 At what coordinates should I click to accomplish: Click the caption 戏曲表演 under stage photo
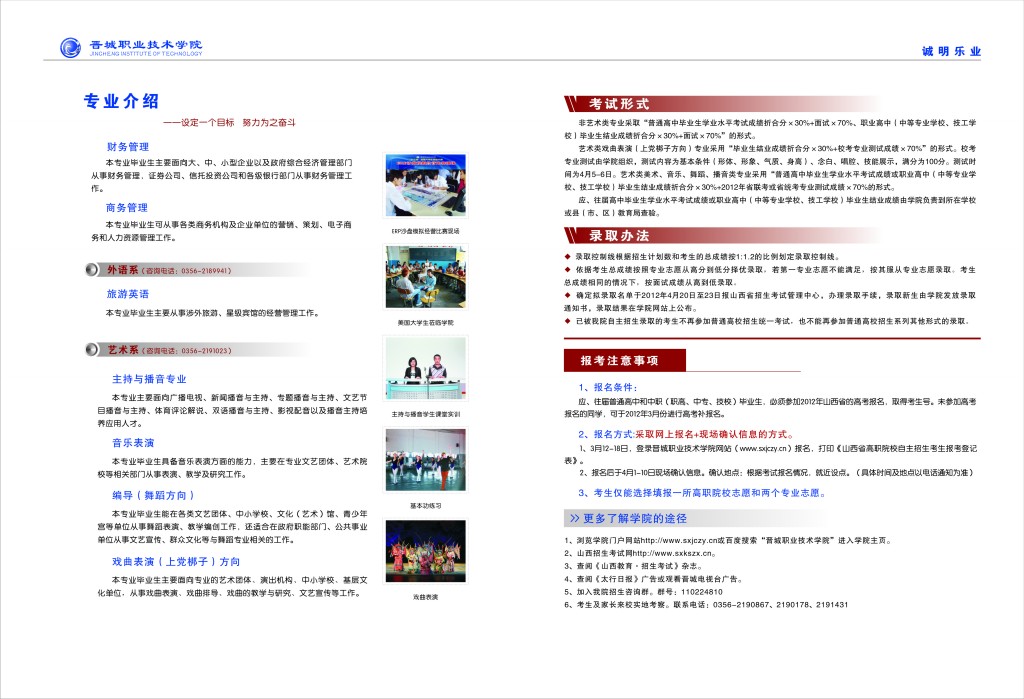click(426, 597)
